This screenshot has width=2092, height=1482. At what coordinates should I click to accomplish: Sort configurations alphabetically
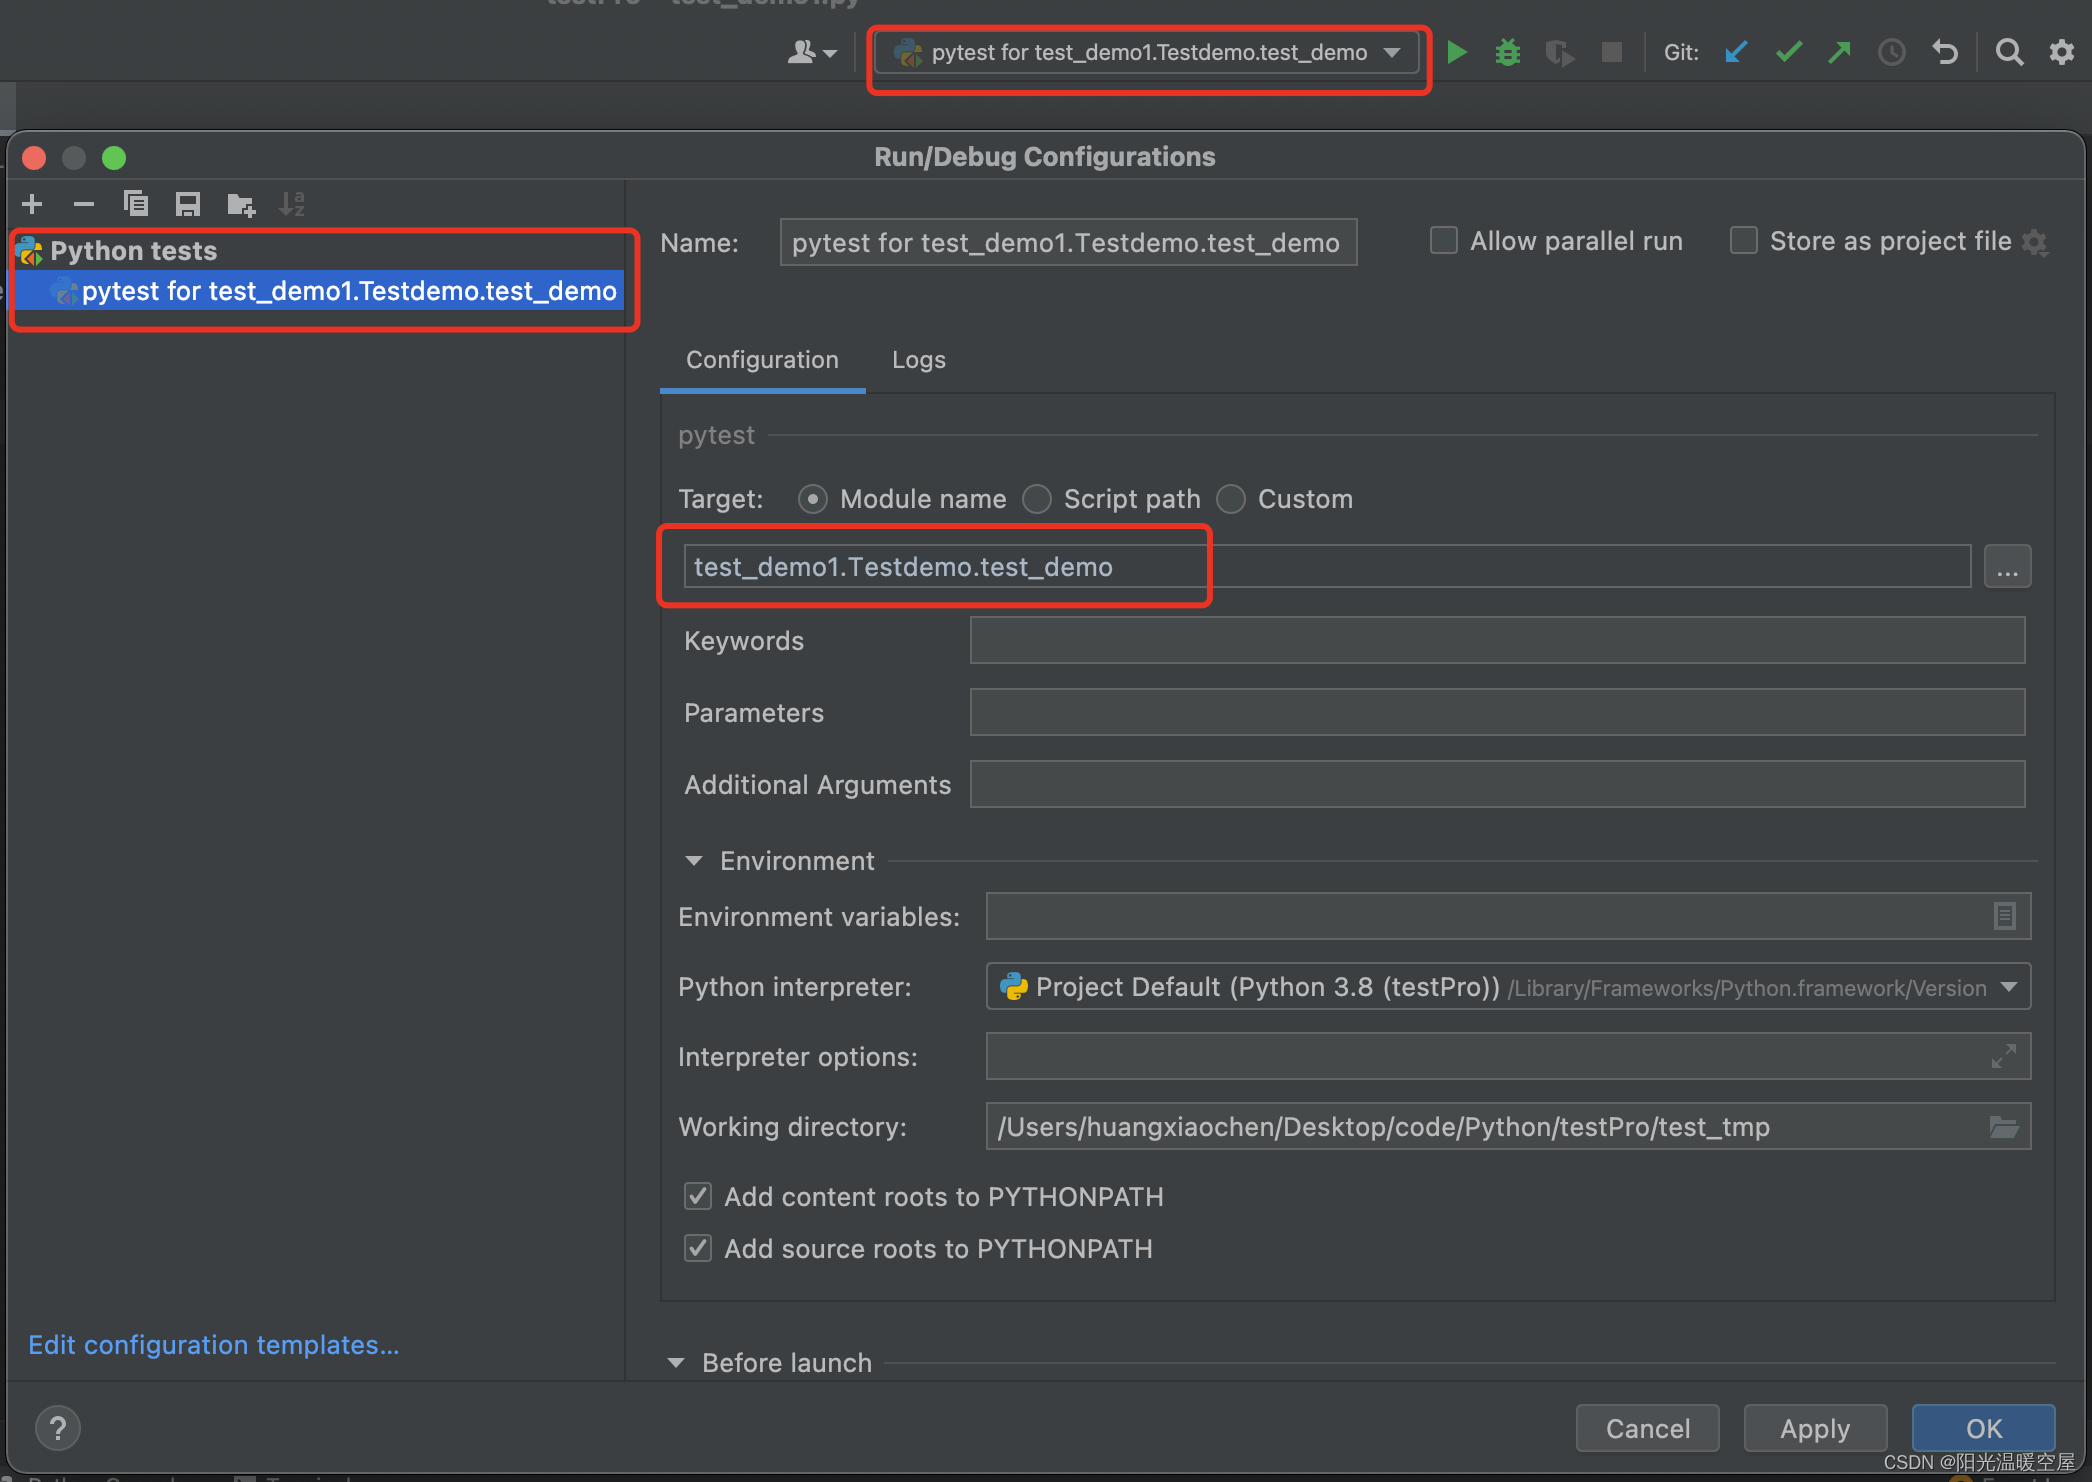coord(292,204)
